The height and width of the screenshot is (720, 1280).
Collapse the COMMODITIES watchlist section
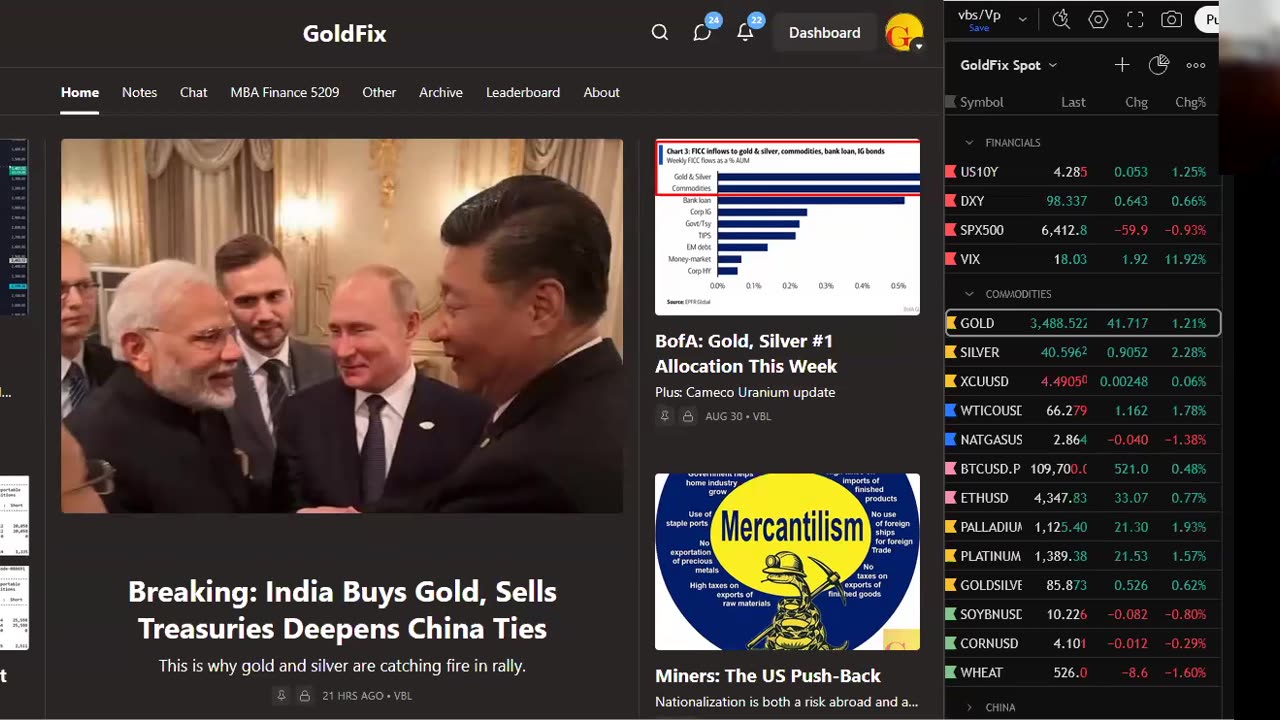tap(969, 294)
